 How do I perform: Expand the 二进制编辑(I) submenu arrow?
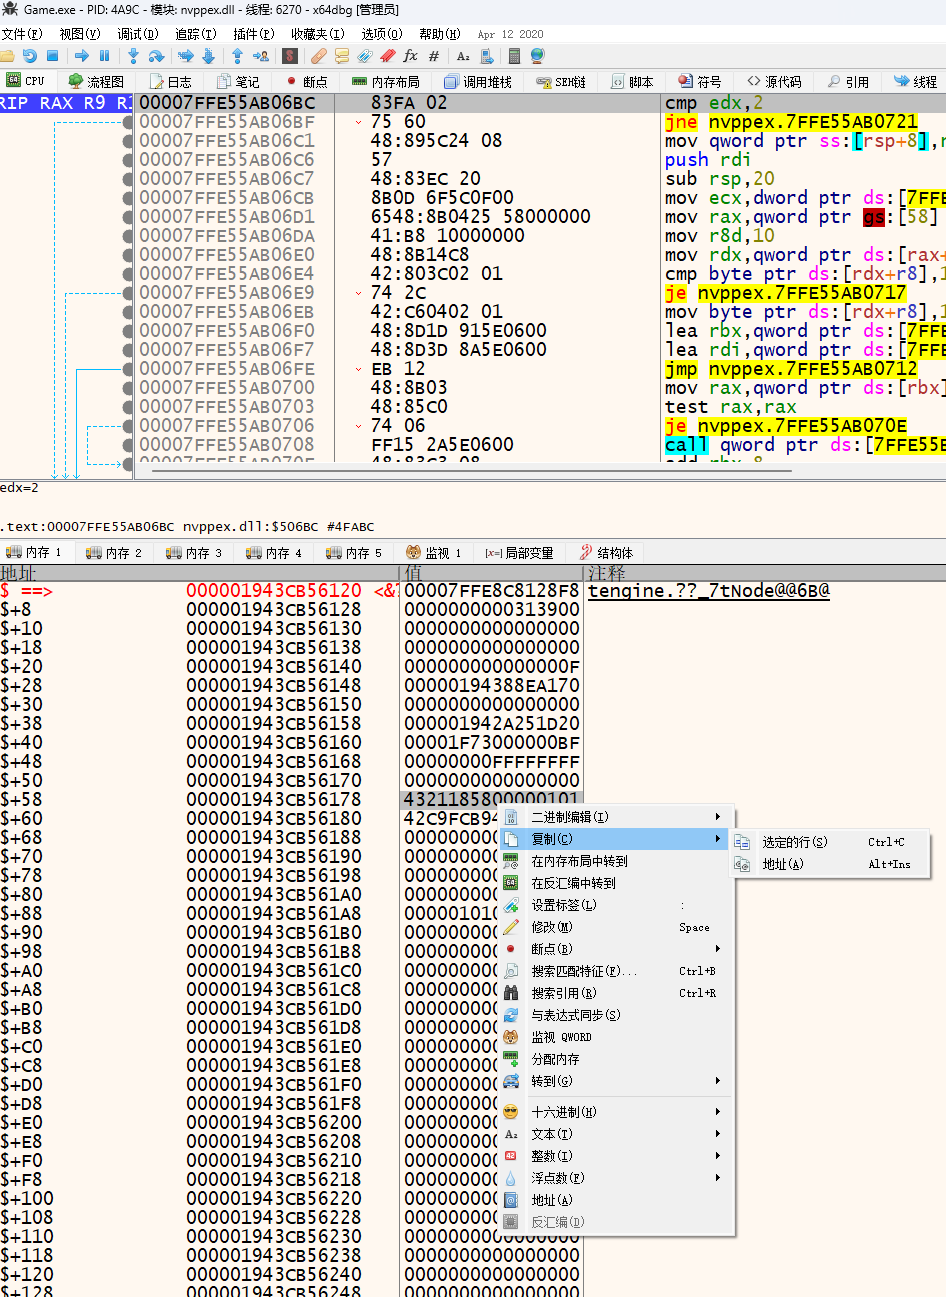tap(718, 817)
